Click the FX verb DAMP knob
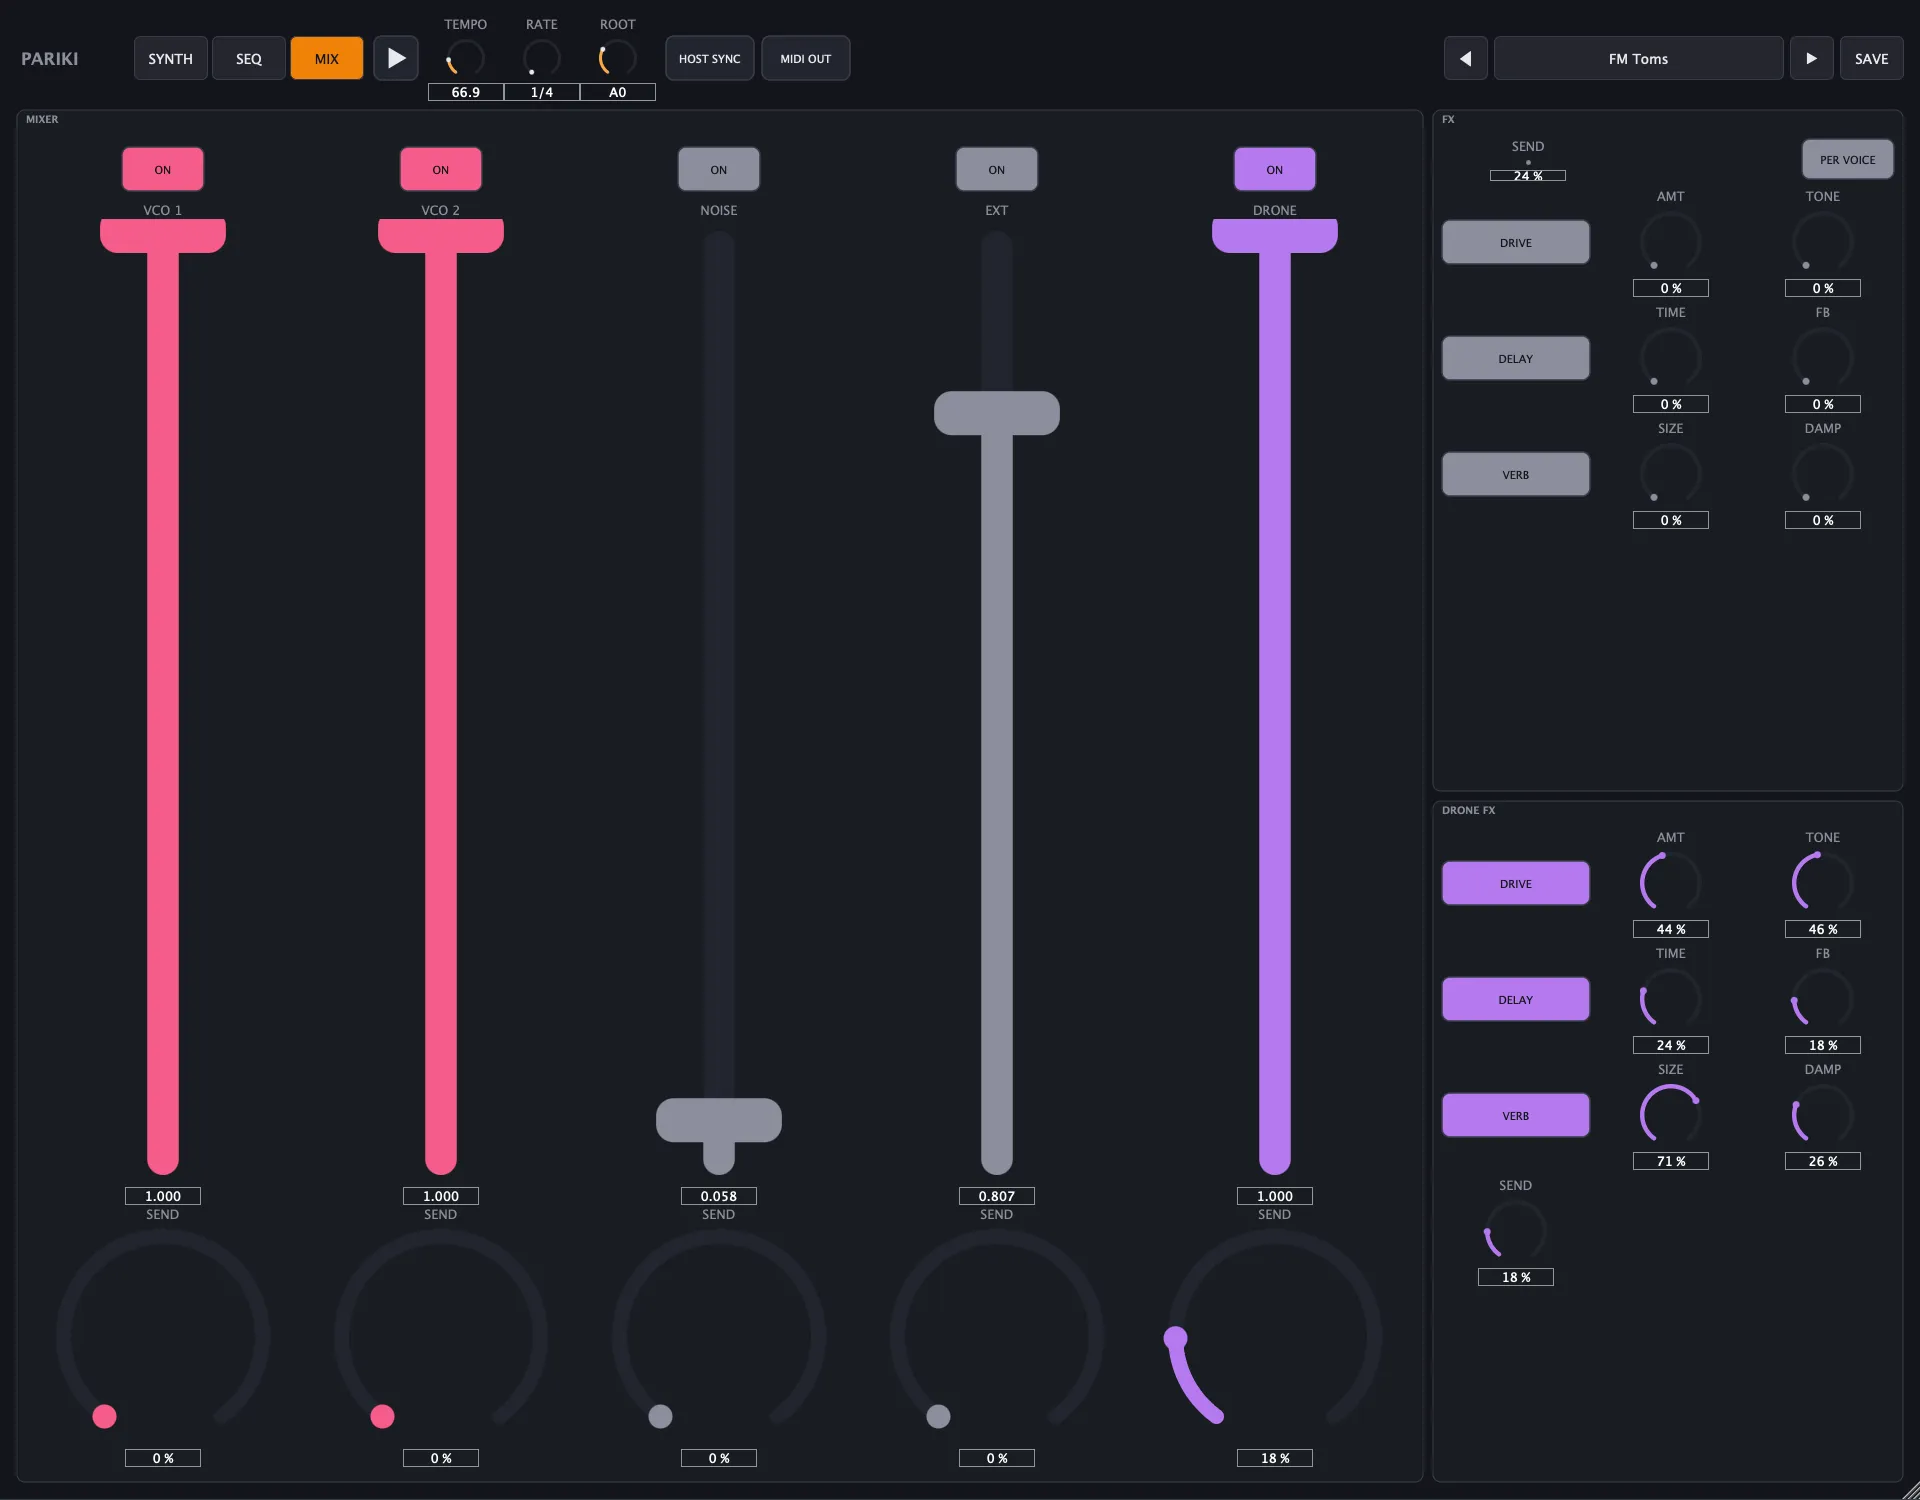This screenshot has height=1500, width=1920. coord(1822,474)
